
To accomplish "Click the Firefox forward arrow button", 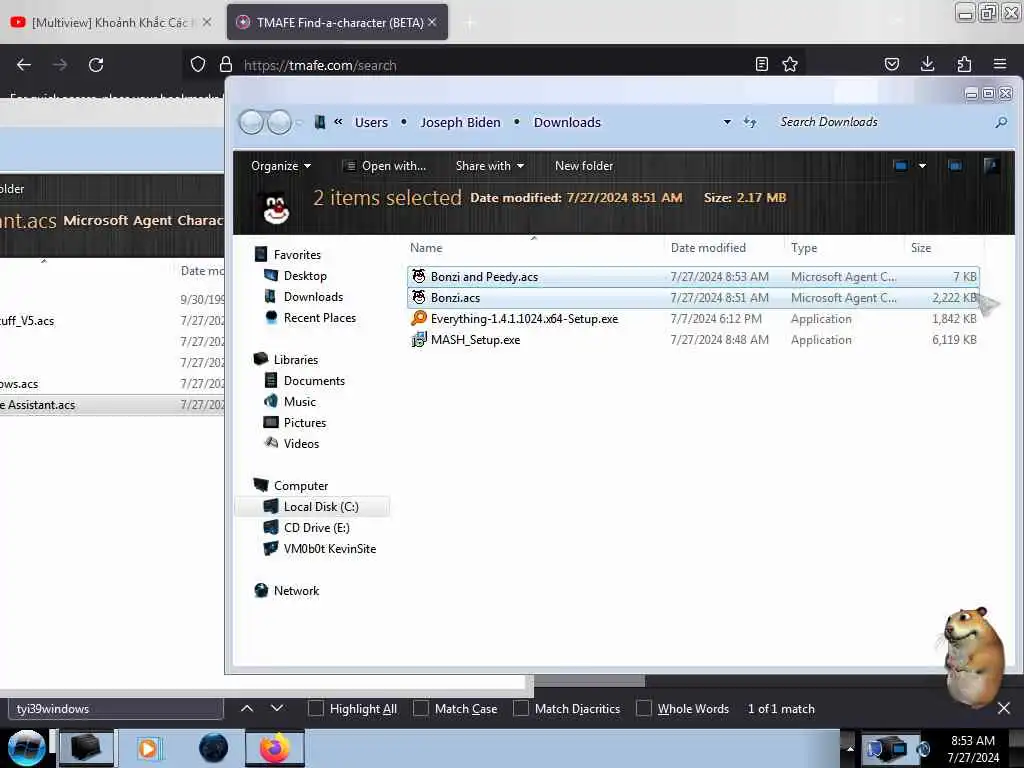I will click(x=60, y=65).
